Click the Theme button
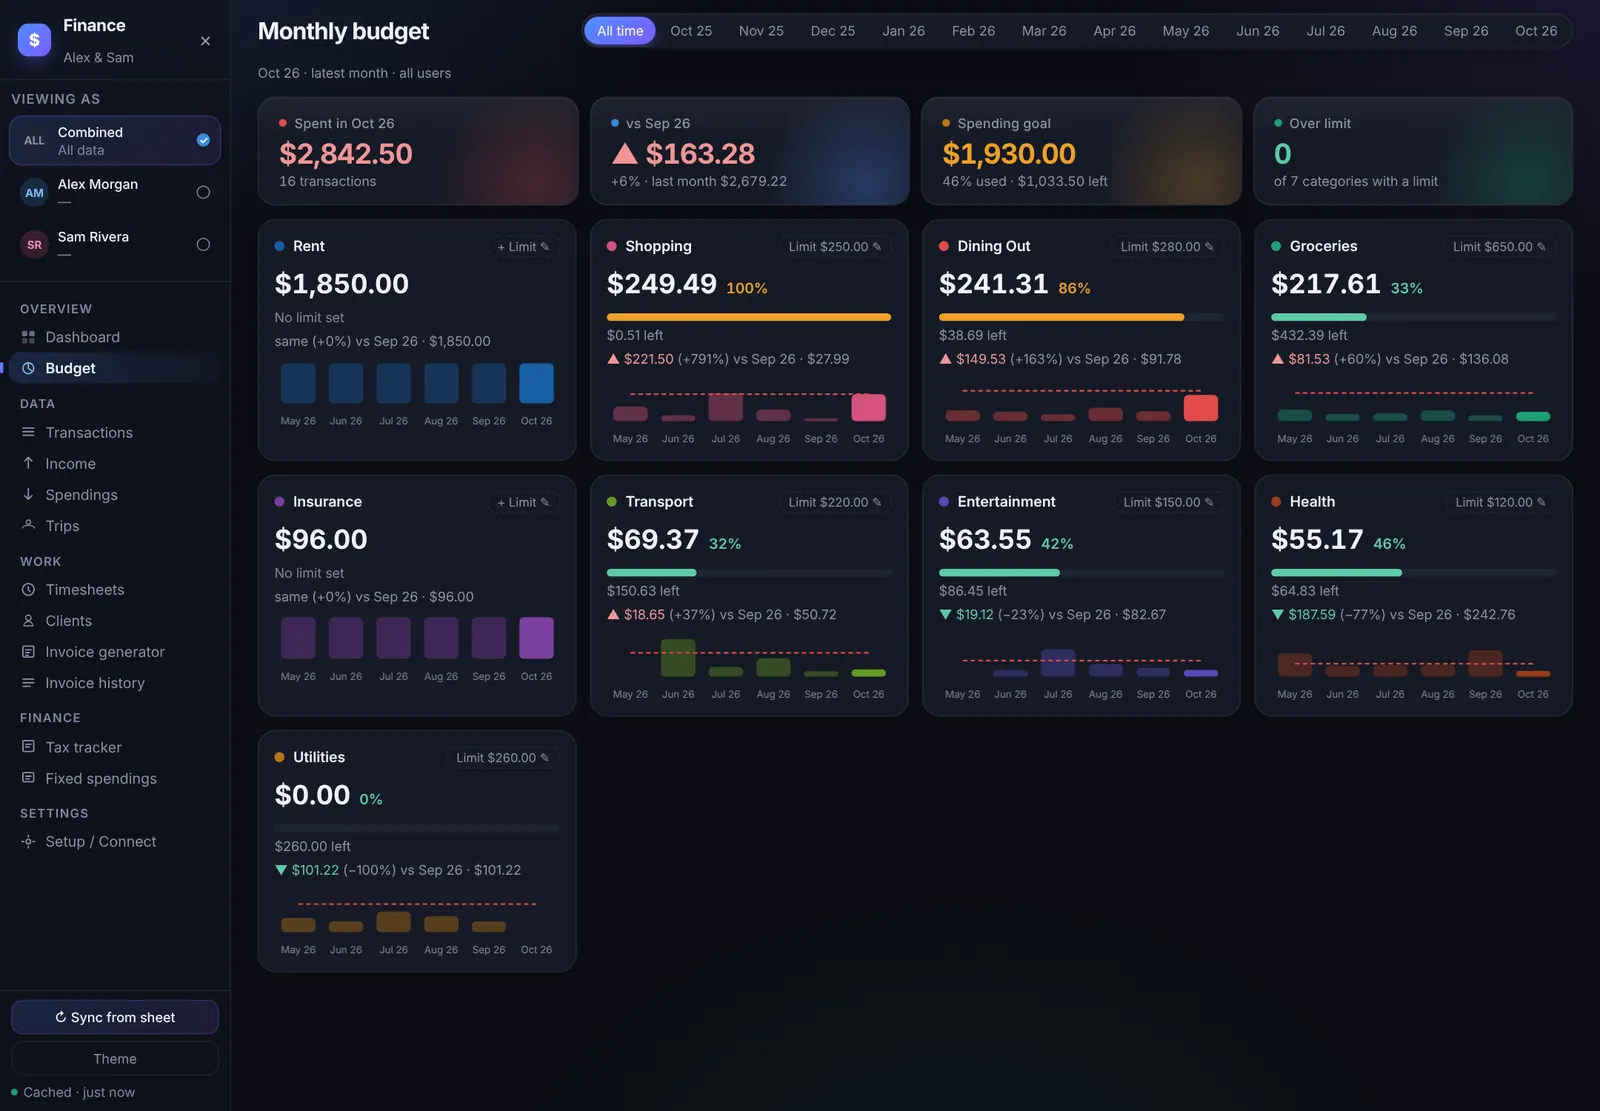Image resolution: width=1600 pixels, height=1111 pixels. tap(115, 1058)
